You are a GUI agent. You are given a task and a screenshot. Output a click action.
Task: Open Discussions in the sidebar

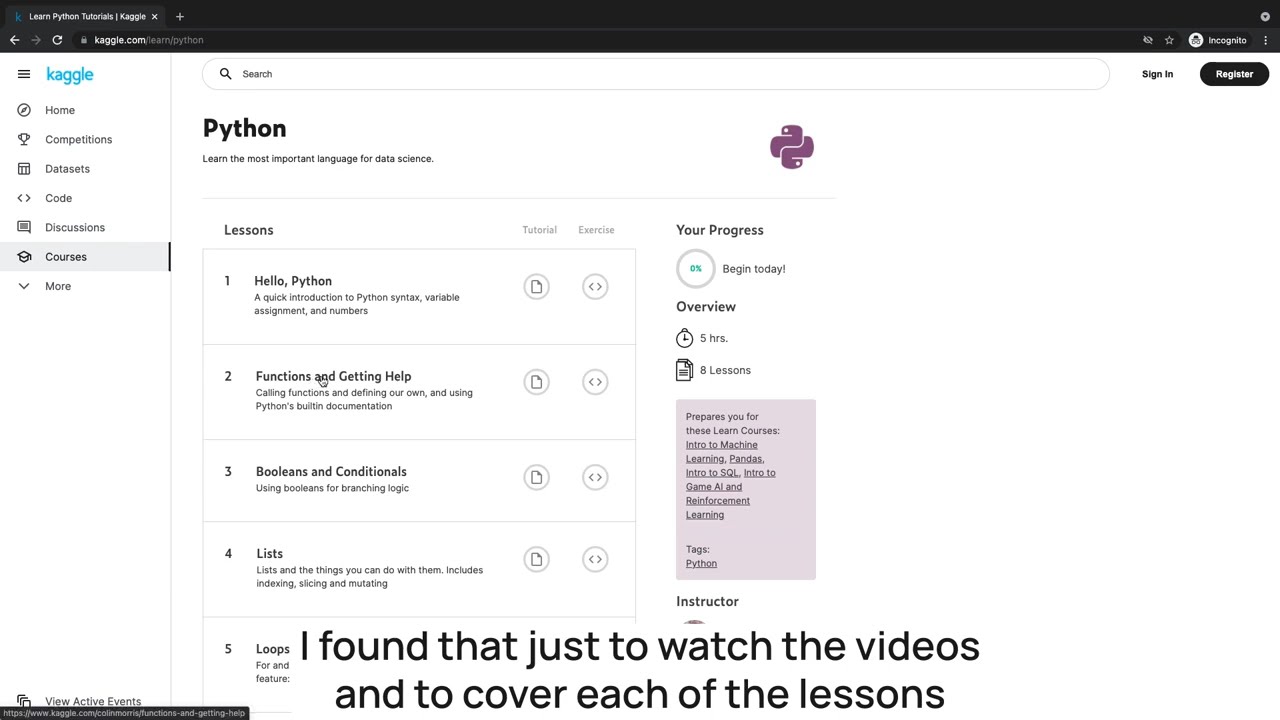pyautogui.click(x=75, y=227)
